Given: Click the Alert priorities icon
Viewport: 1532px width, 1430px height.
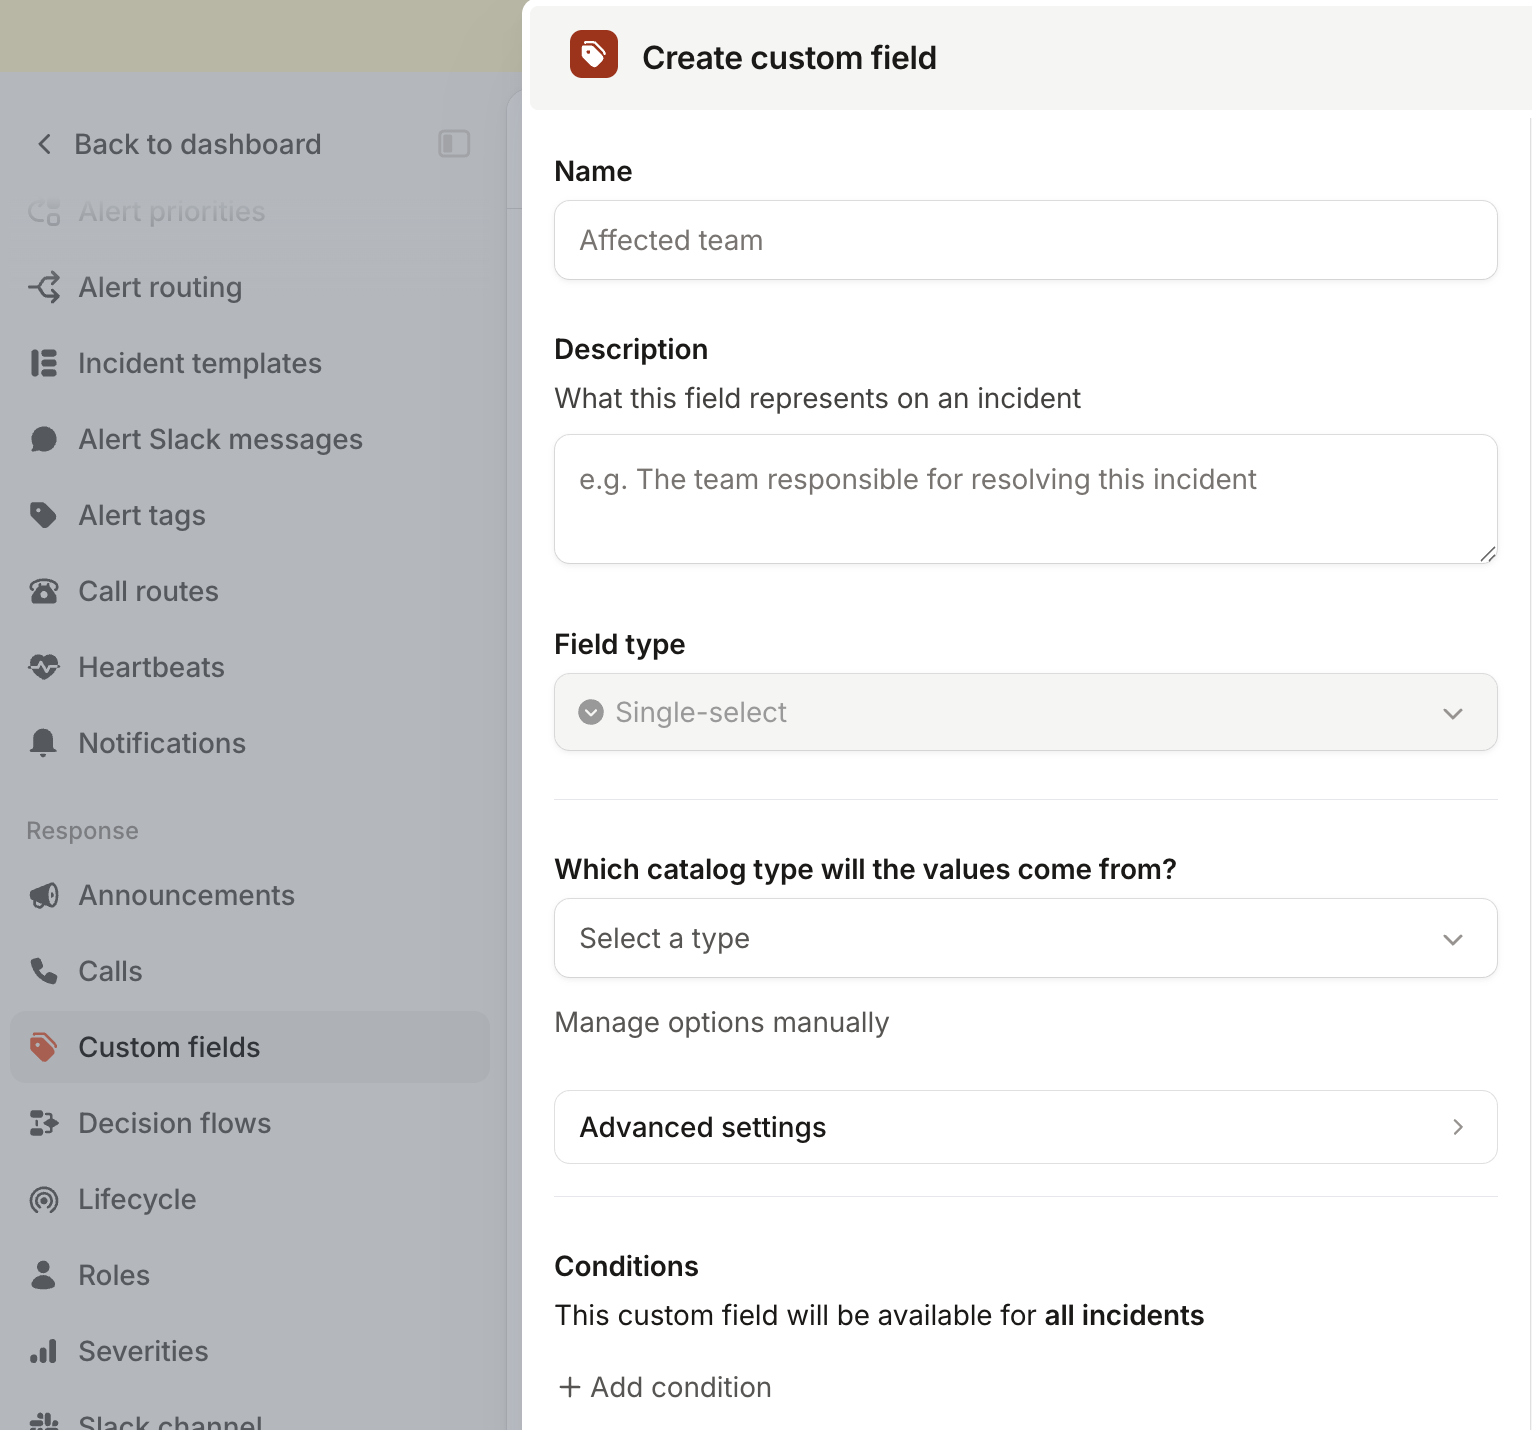Looking at the screenshot, I should pyautogui.click(x=44, y=212).
